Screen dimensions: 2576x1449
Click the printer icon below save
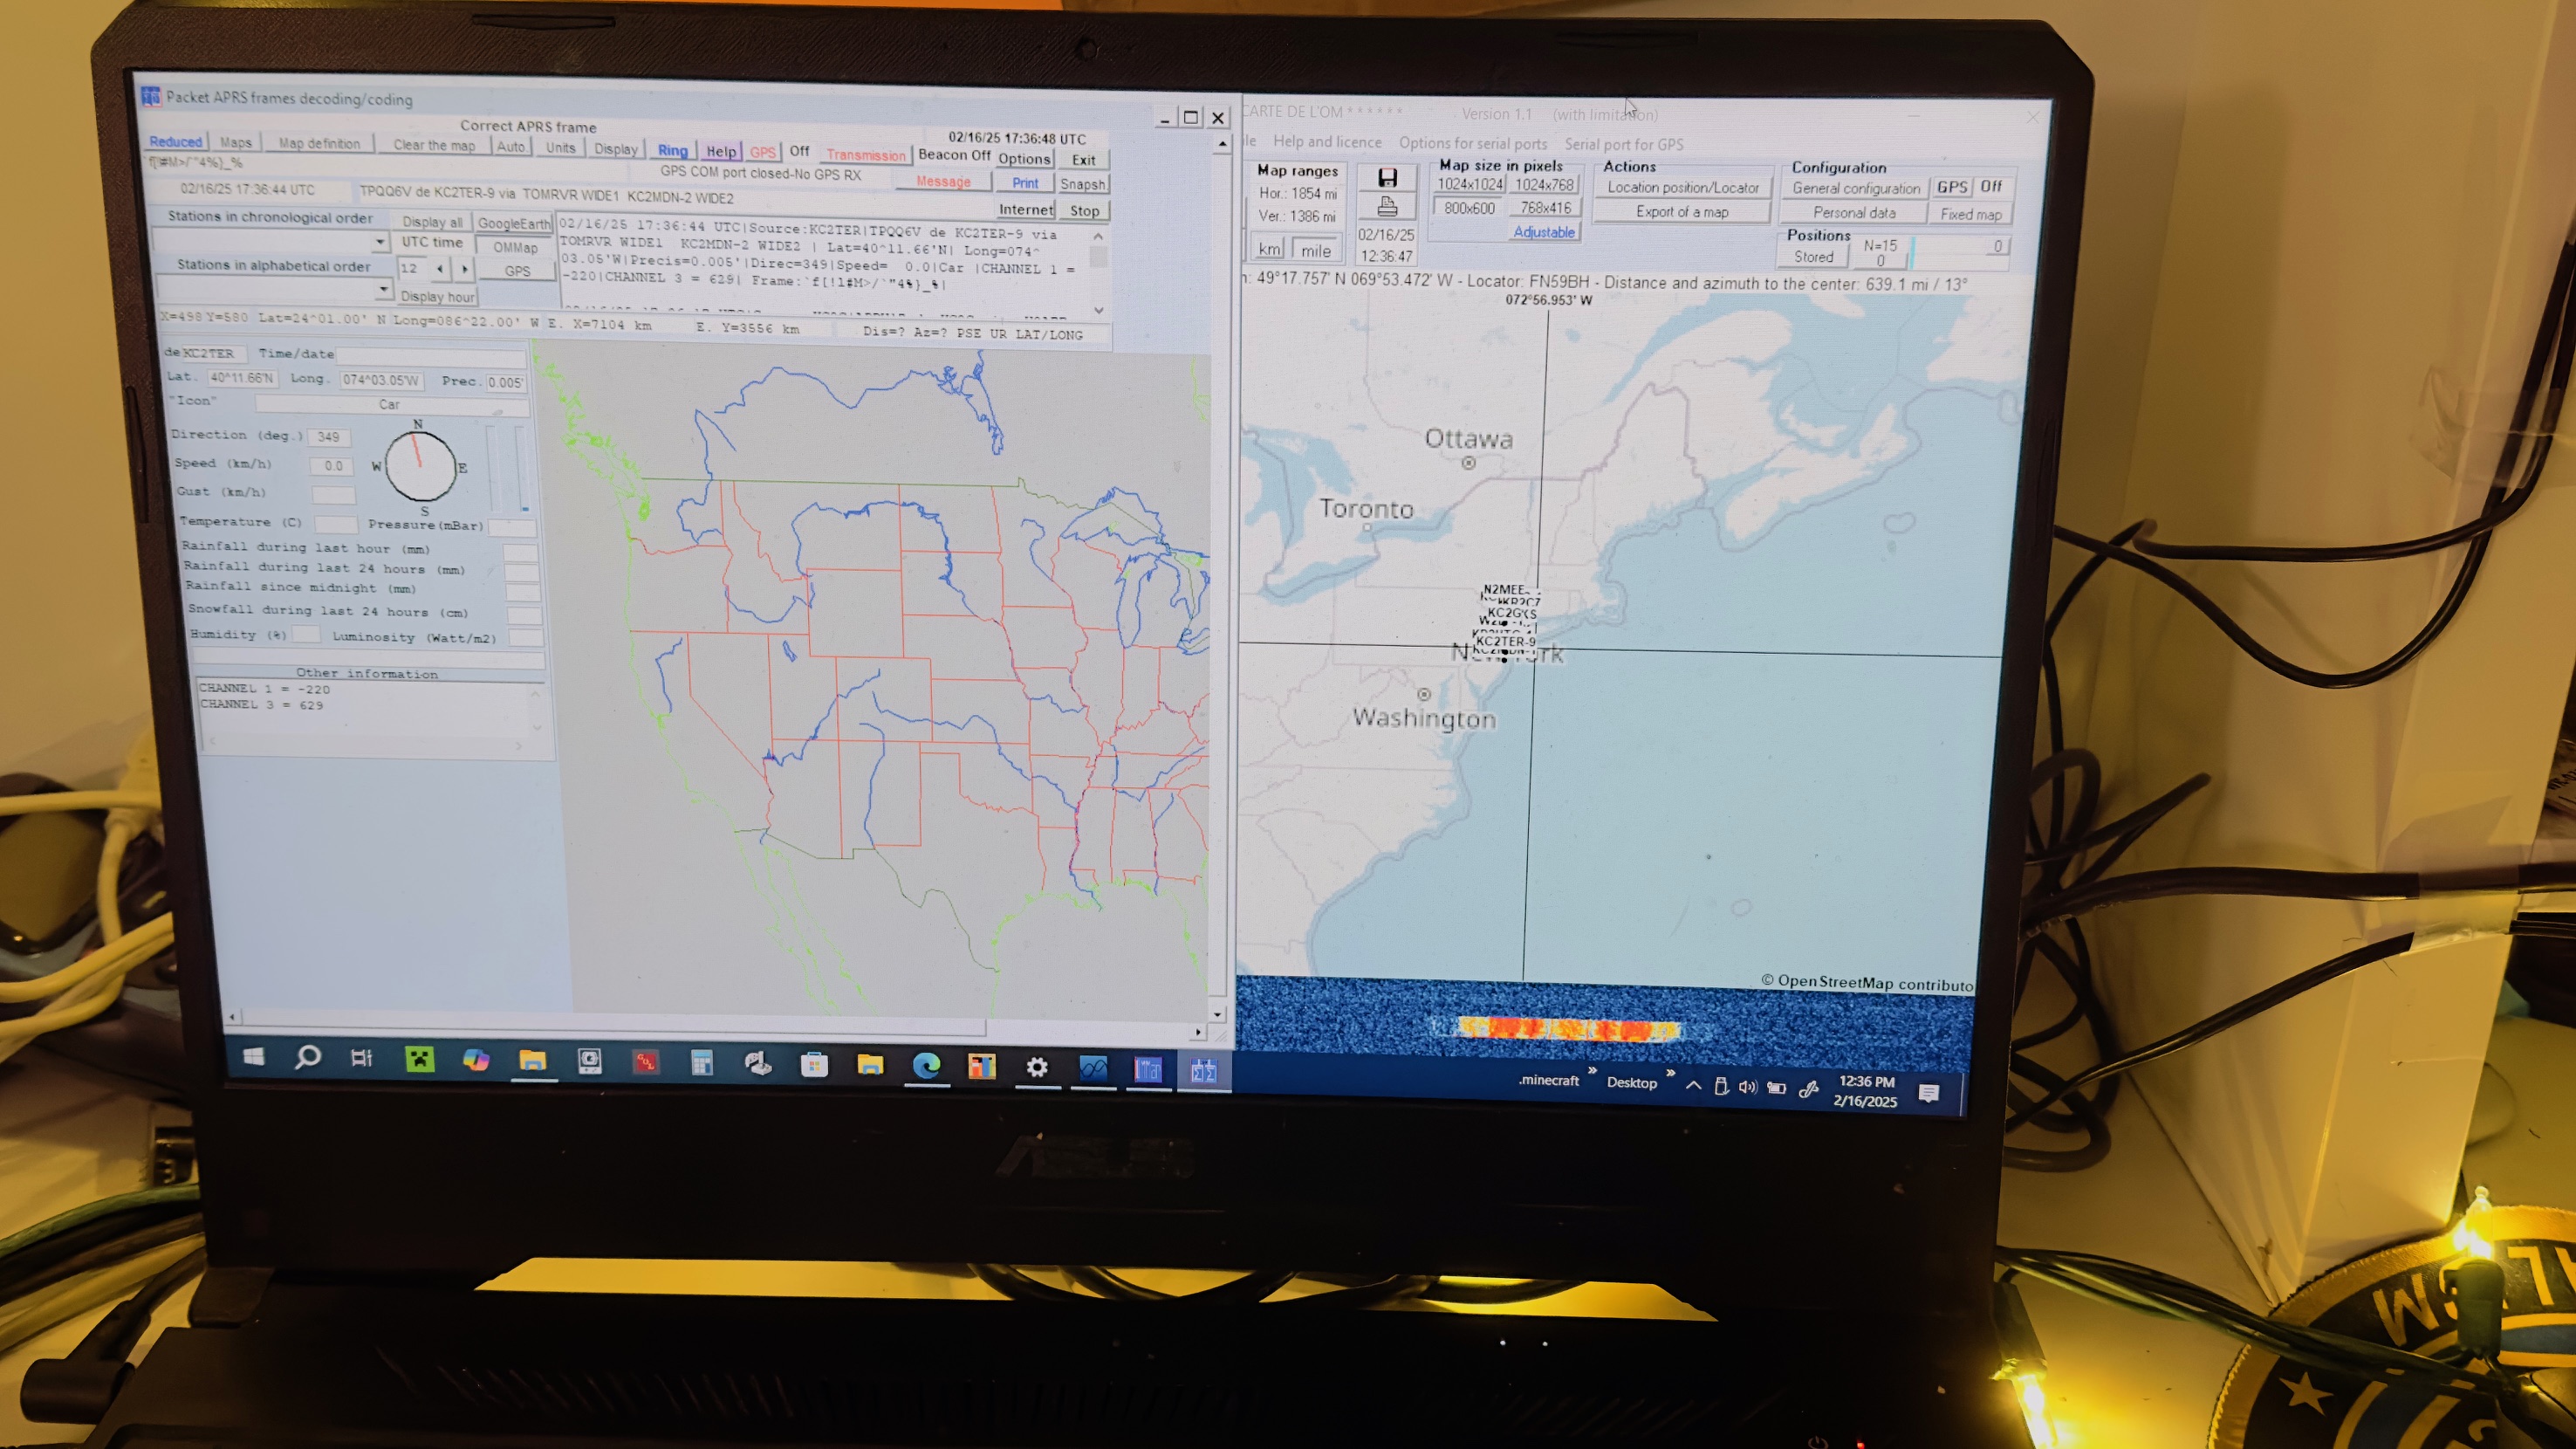[x=1387, y=207]
